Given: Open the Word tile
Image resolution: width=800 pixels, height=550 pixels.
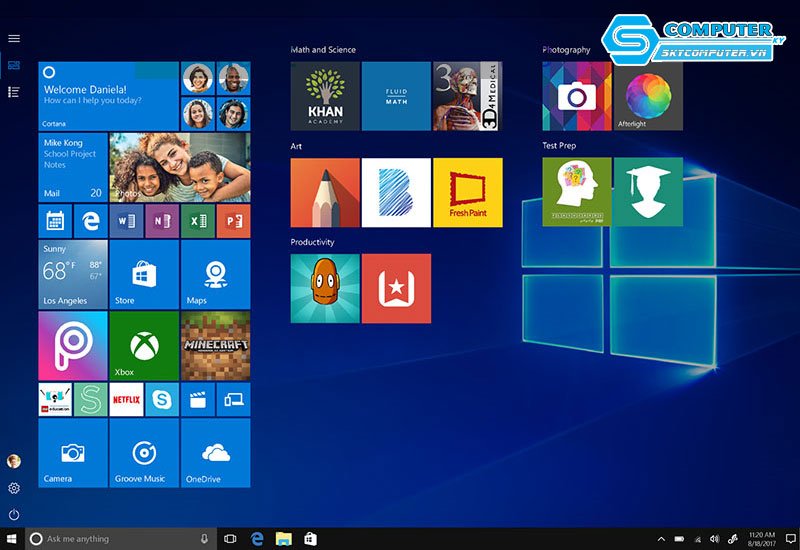Looking at the screenshot, I should tap(127, 221).
